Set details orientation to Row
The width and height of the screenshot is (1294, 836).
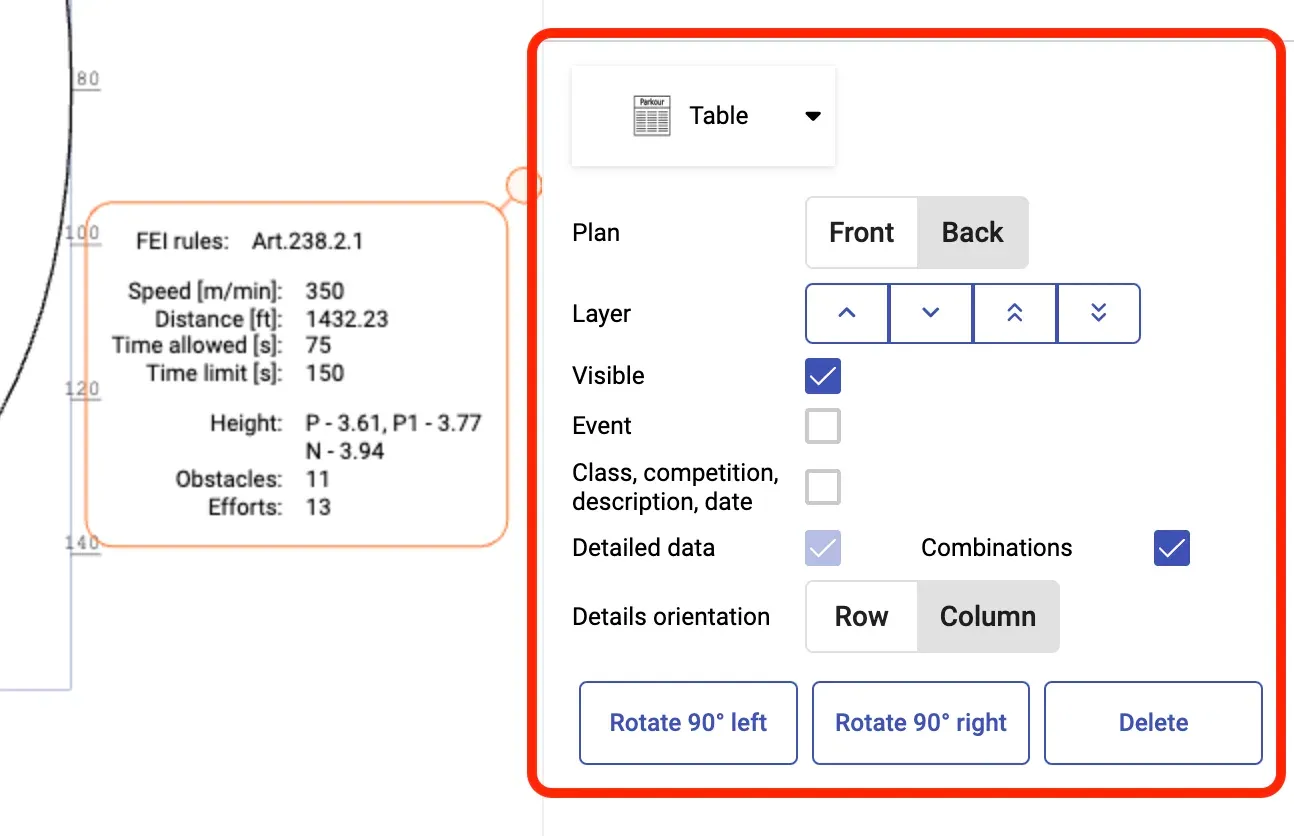click(861, 617)
